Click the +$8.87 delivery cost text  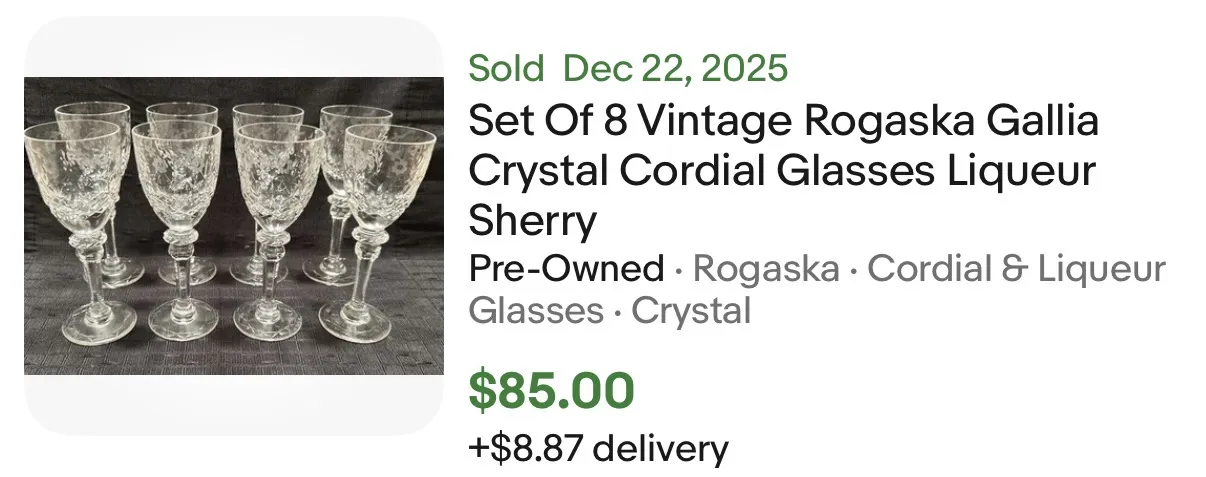pos(598,448)
